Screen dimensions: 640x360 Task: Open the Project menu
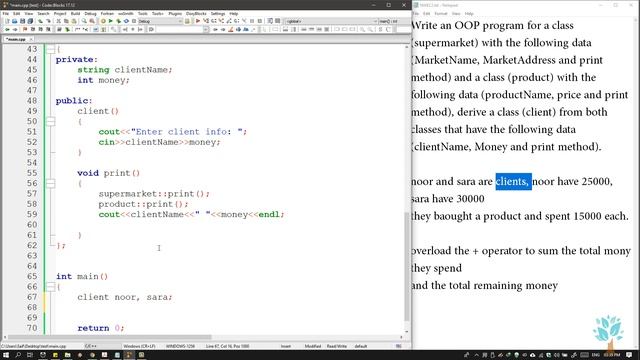pos(60,13)
